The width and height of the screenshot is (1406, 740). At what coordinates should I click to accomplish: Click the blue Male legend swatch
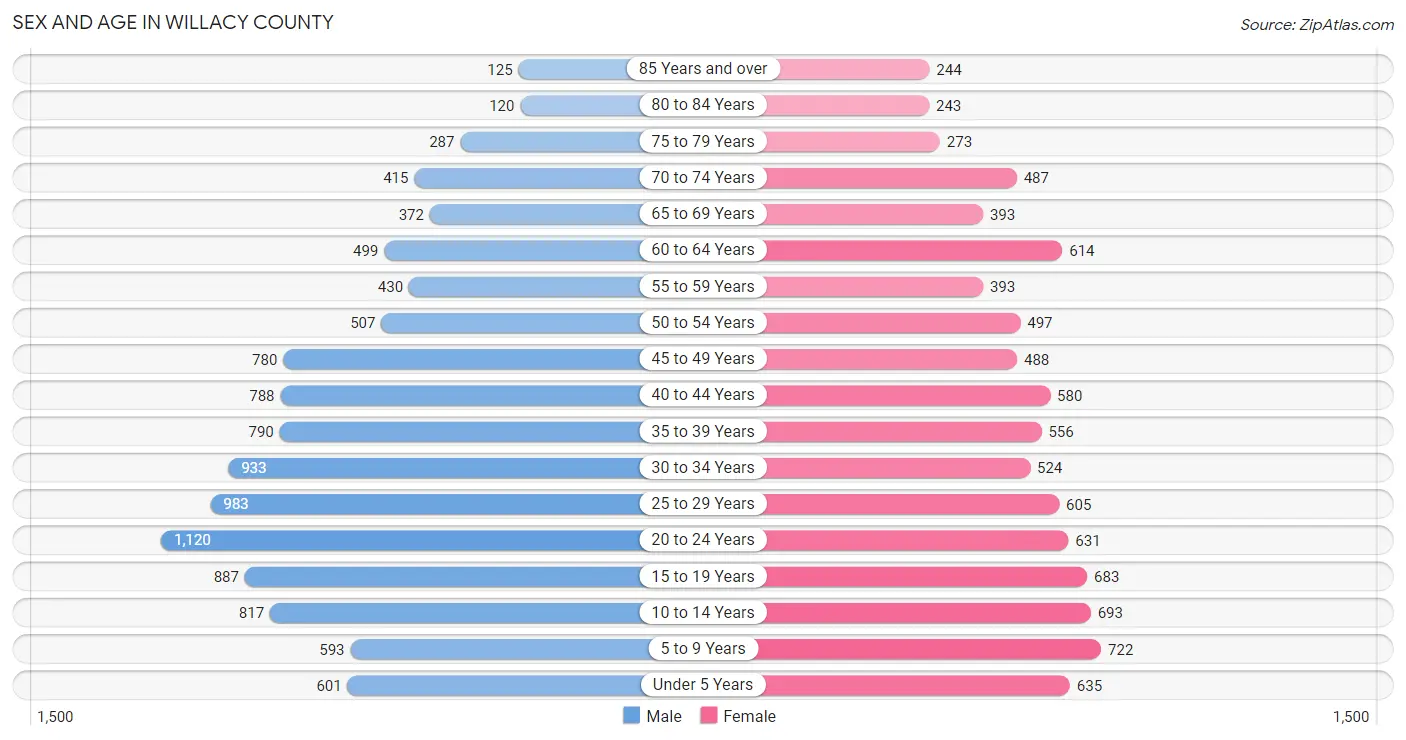631,716
